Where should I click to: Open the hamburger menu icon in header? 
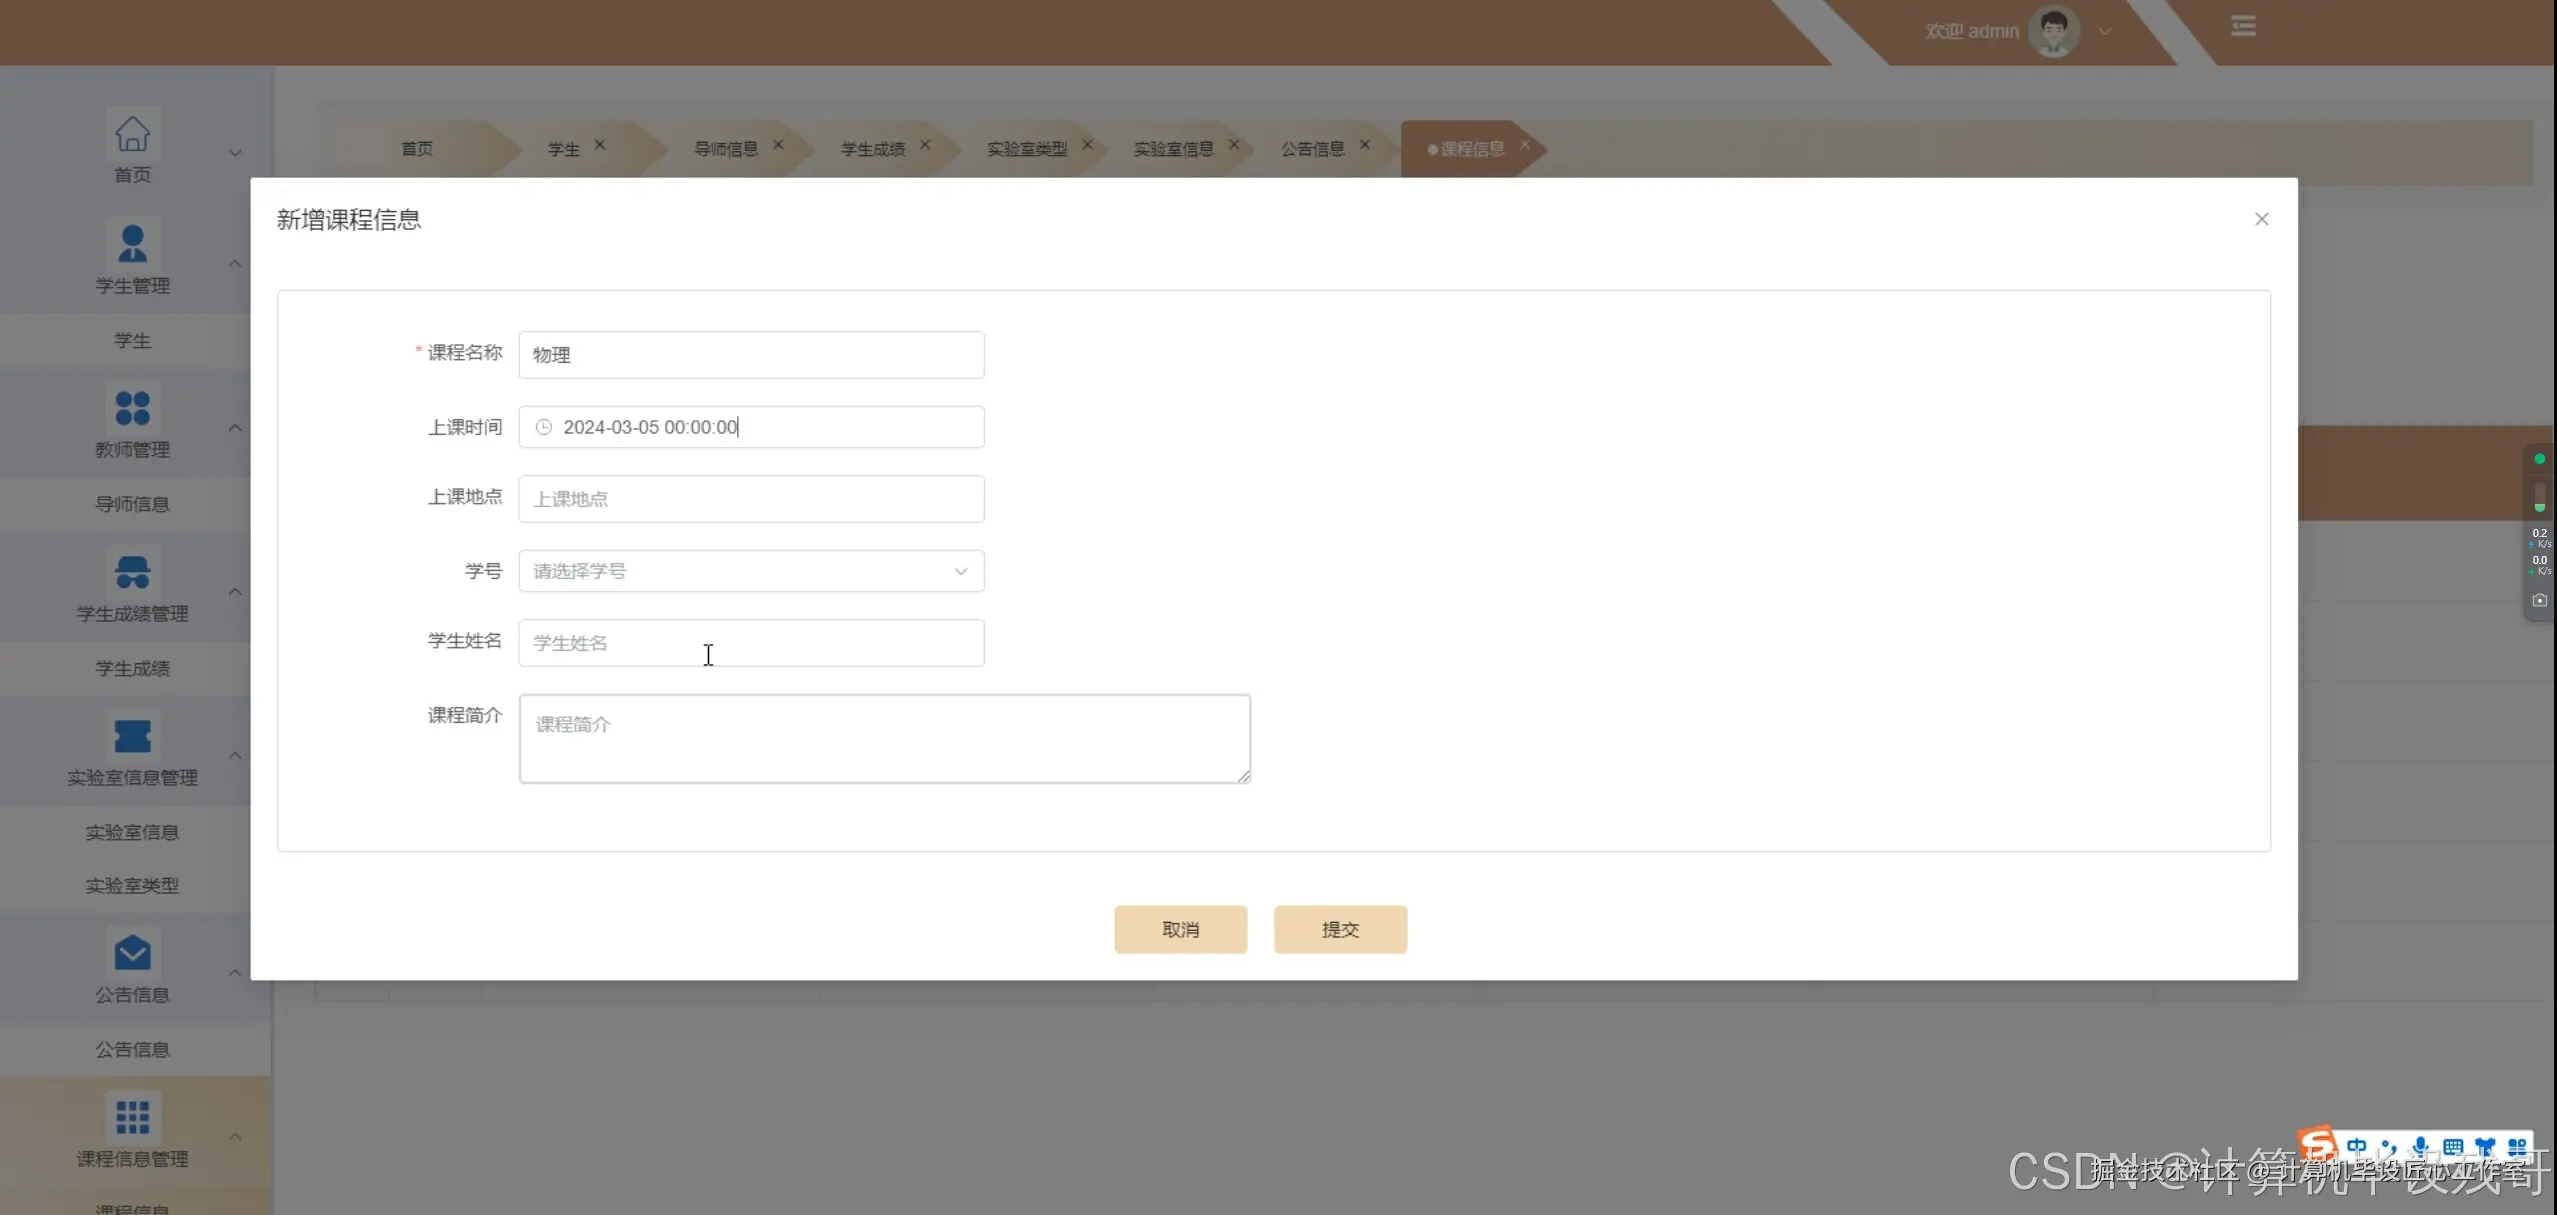[2243, 27]
